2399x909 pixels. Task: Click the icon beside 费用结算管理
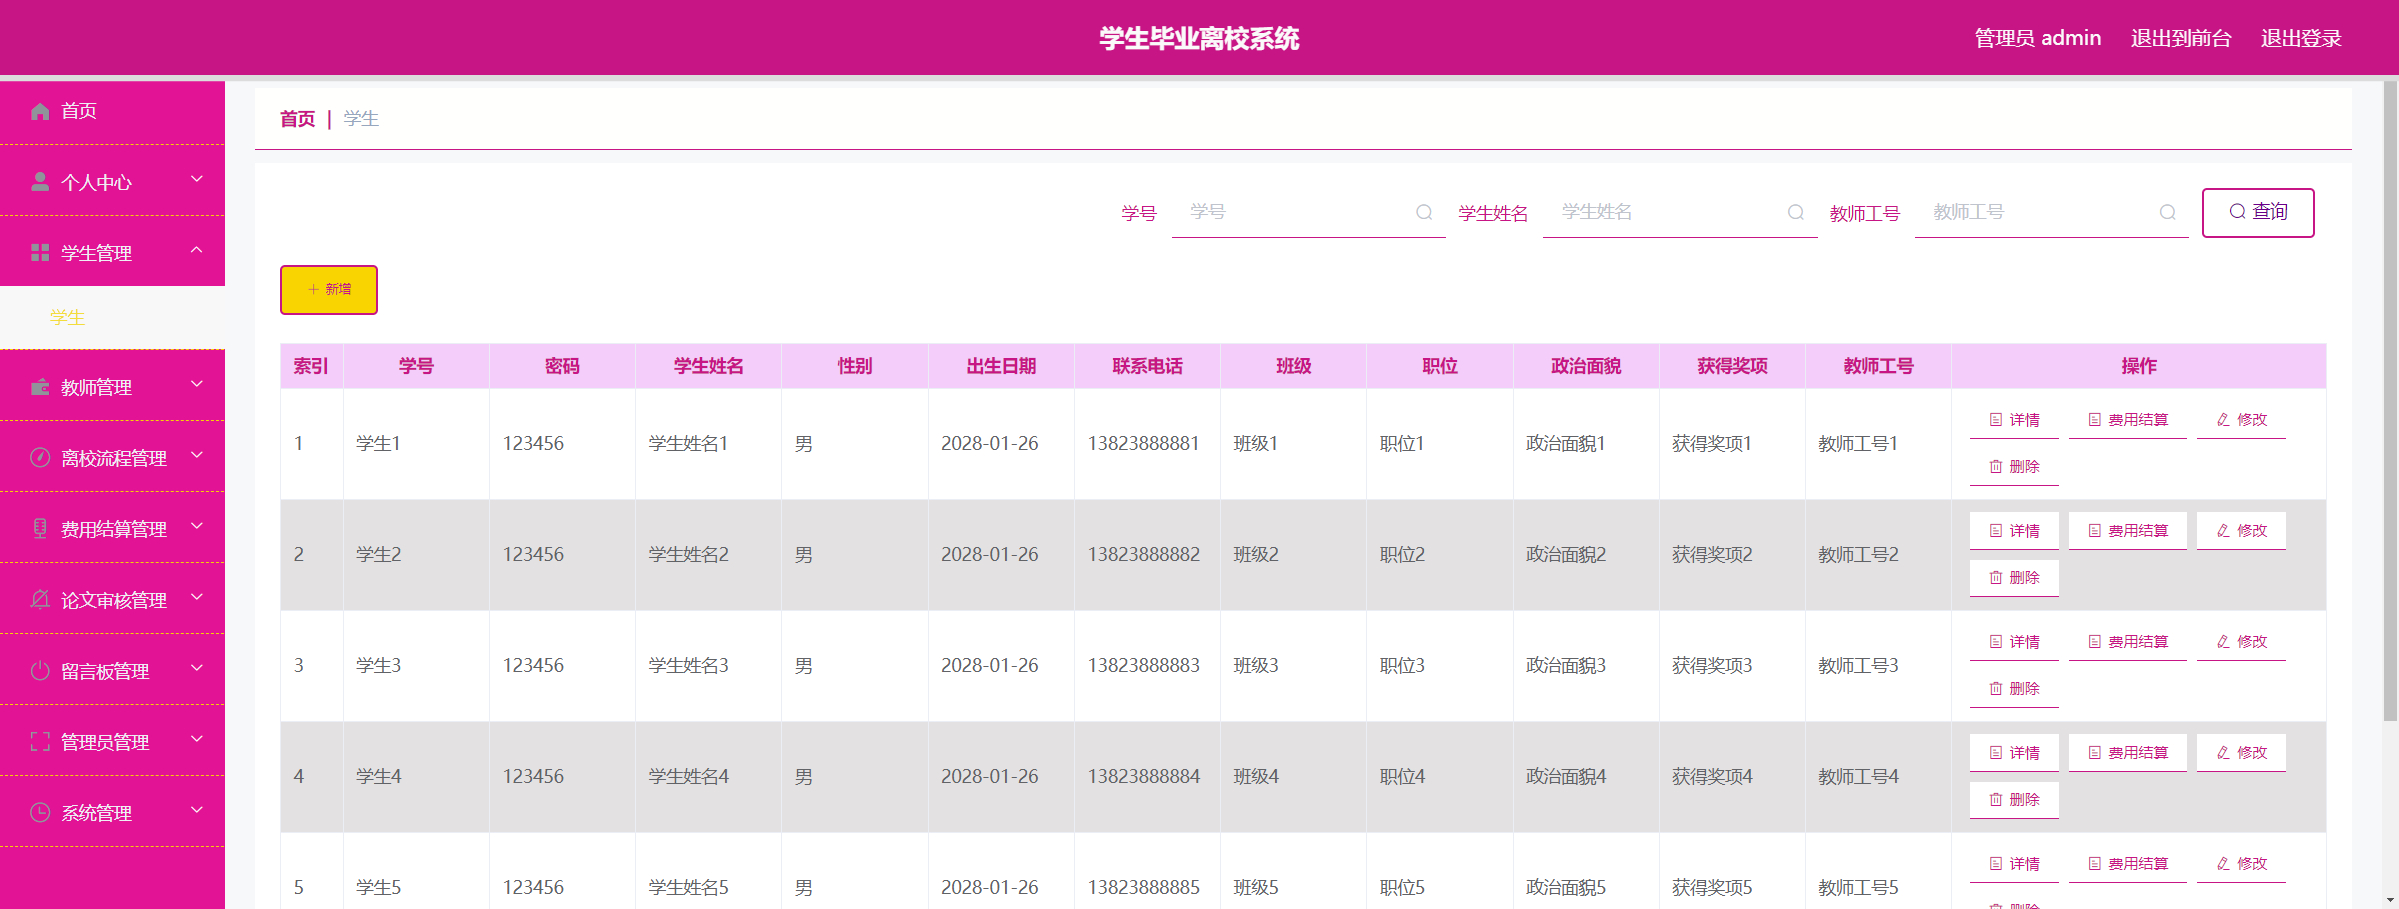click(x=40, y=529)
